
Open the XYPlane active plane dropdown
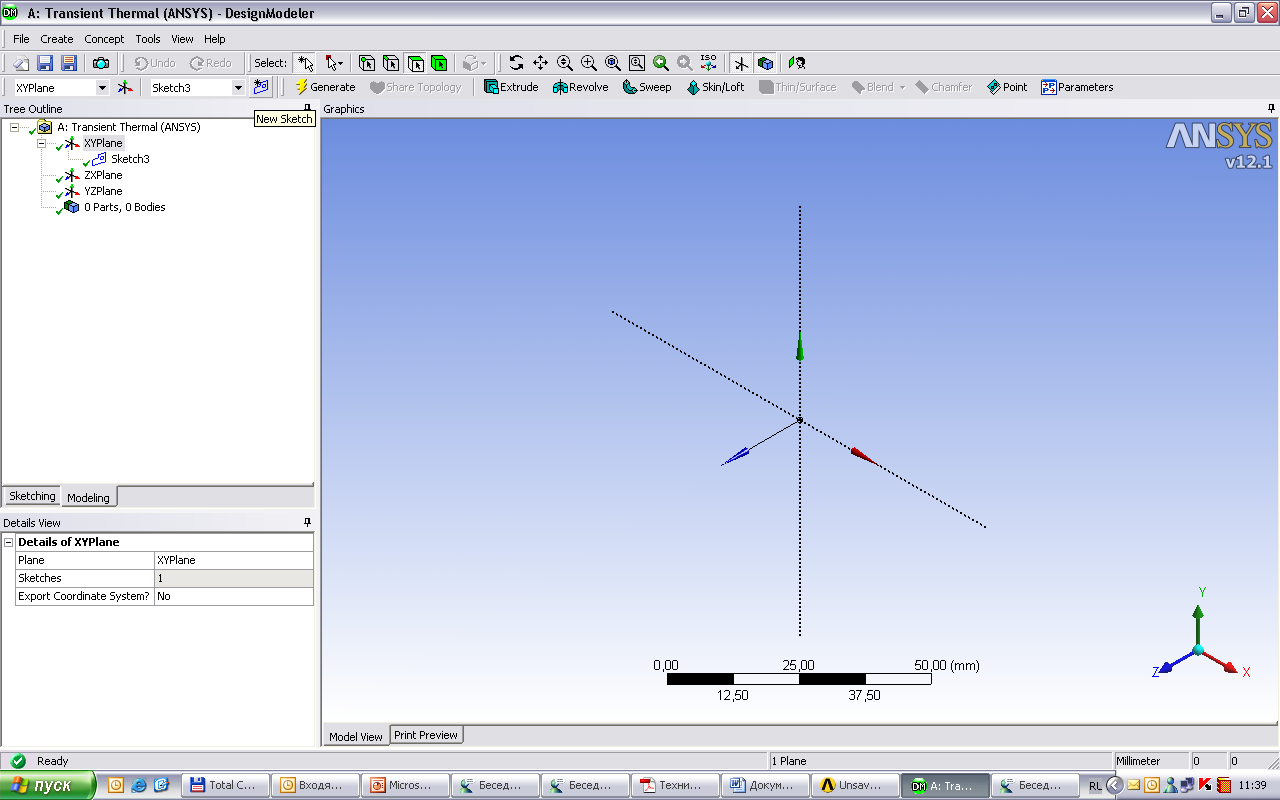[101, 87]
